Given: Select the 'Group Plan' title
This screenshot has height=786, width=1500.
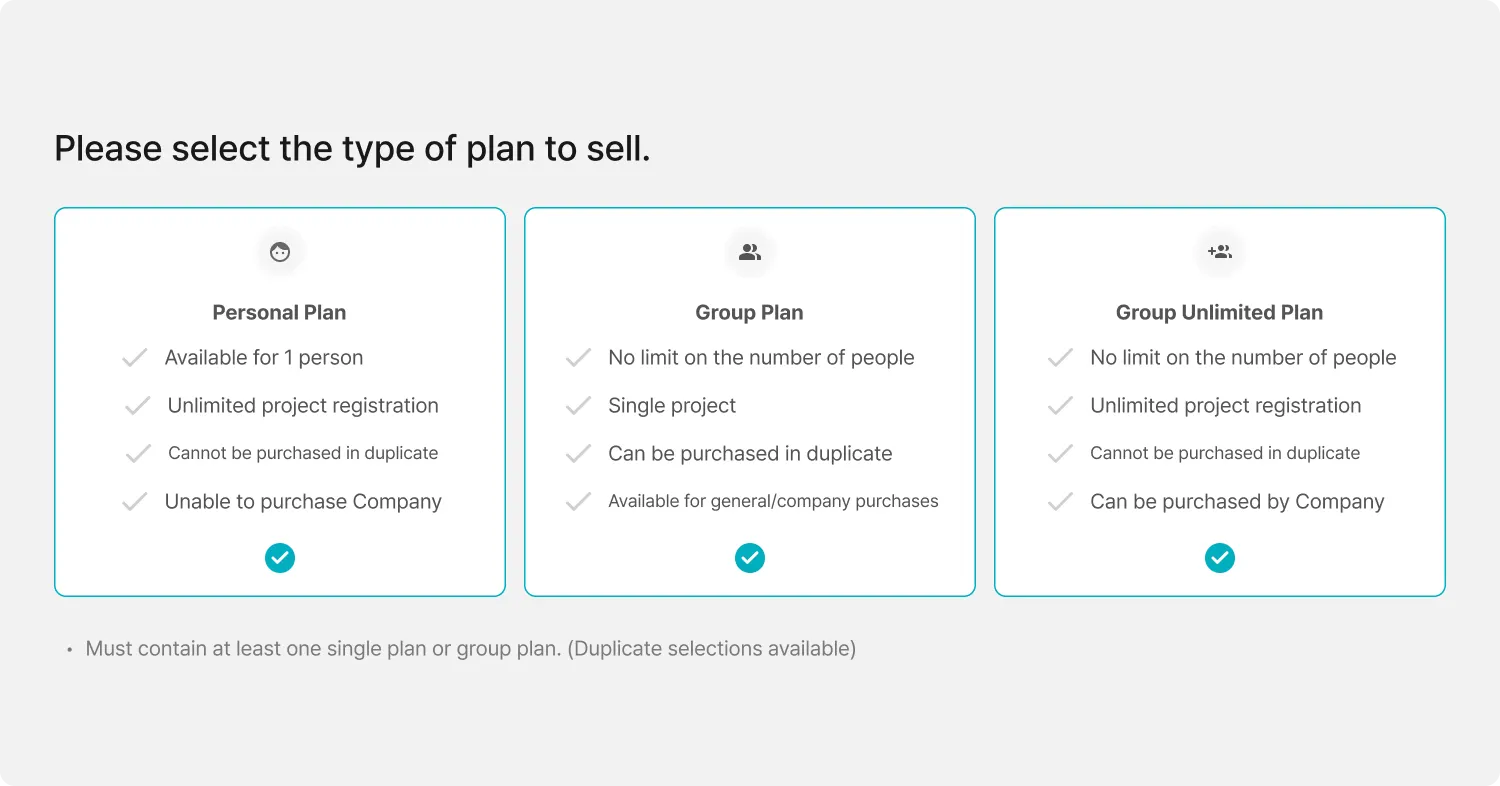Looking at the screenshot, I should pos(750,313).
